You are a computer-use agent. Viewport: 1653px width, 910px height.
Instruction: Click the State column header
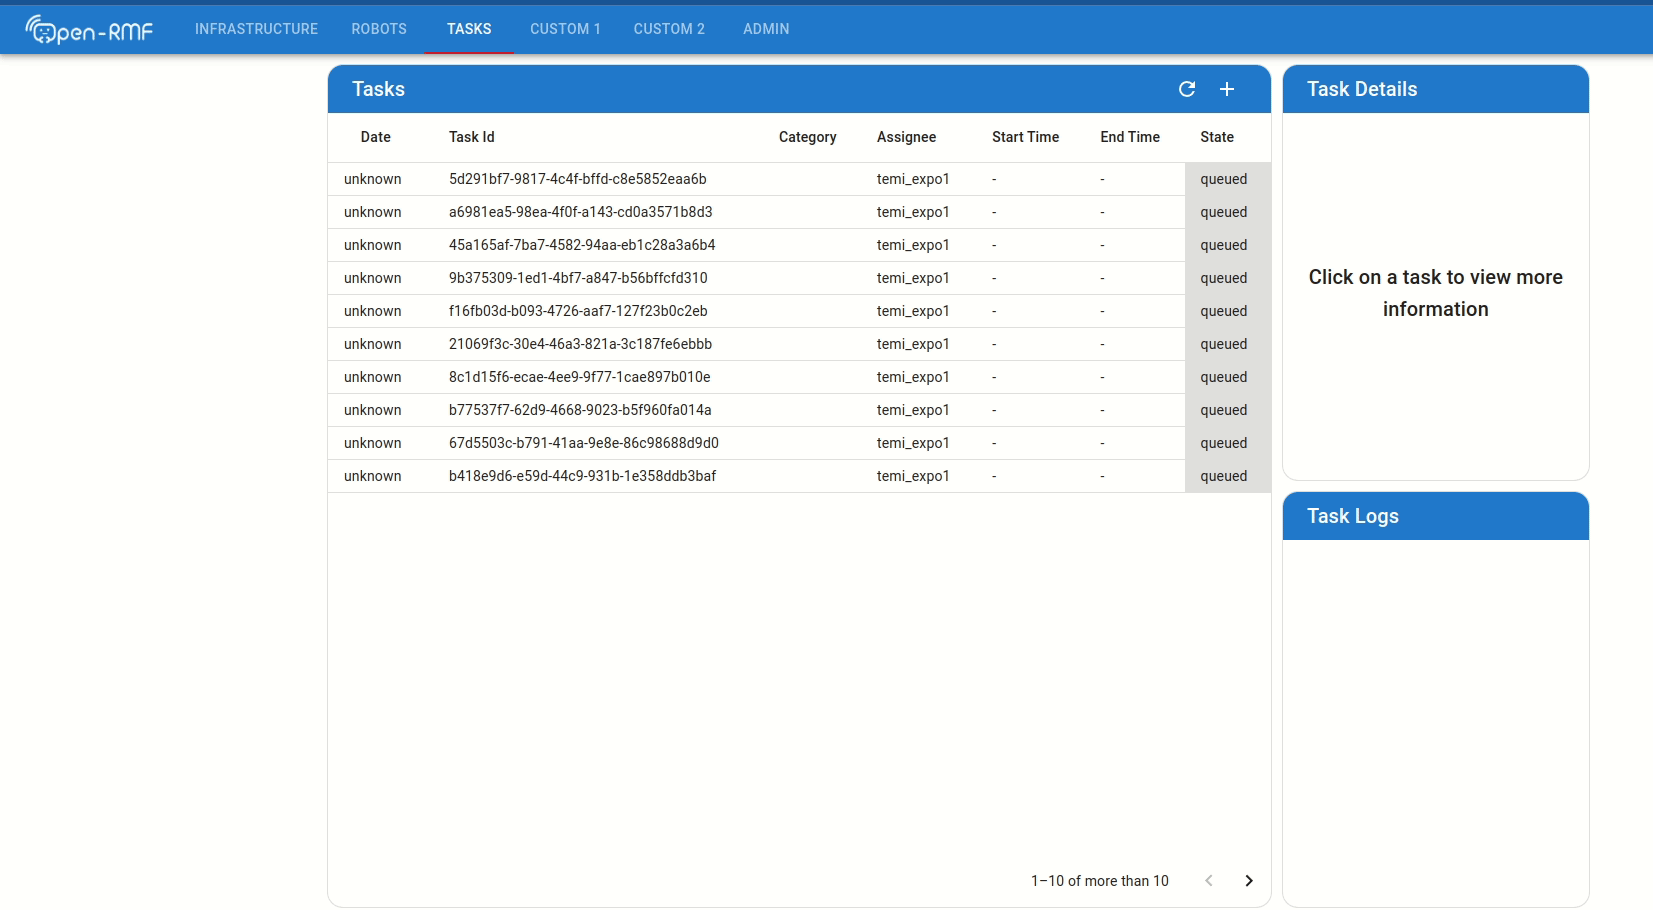[x=1217, y=137]
